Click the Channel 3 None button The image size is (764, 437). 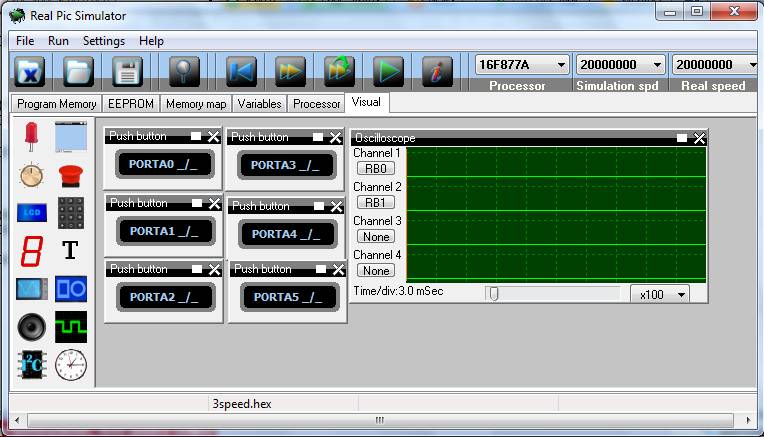[x=376, y=237]
